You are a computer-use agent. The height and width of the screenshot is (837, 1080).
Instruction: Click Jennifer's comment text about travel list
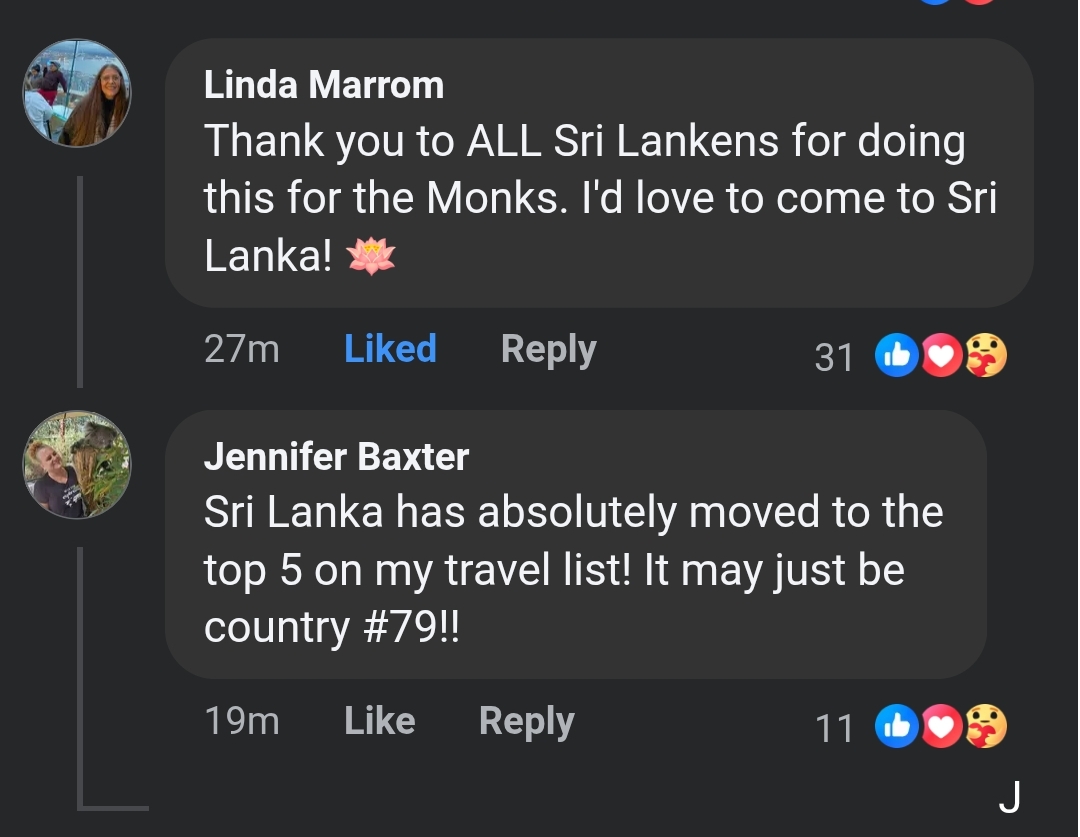(573, 570)
